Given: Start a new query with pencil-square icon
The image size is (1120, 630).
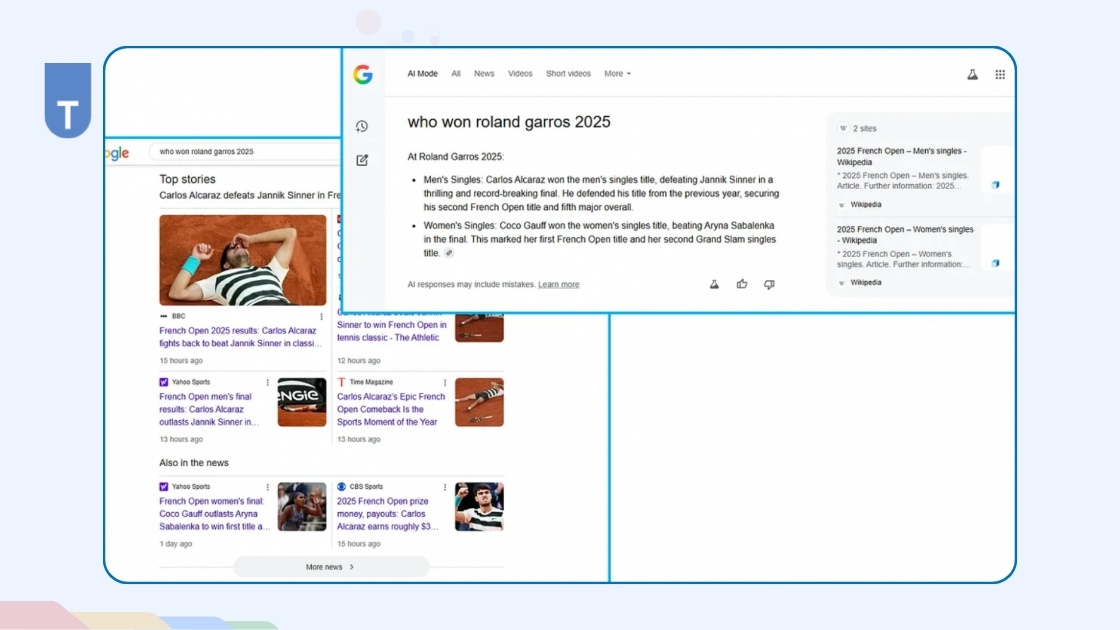Looking at the screenshot, I should (362, 160).
